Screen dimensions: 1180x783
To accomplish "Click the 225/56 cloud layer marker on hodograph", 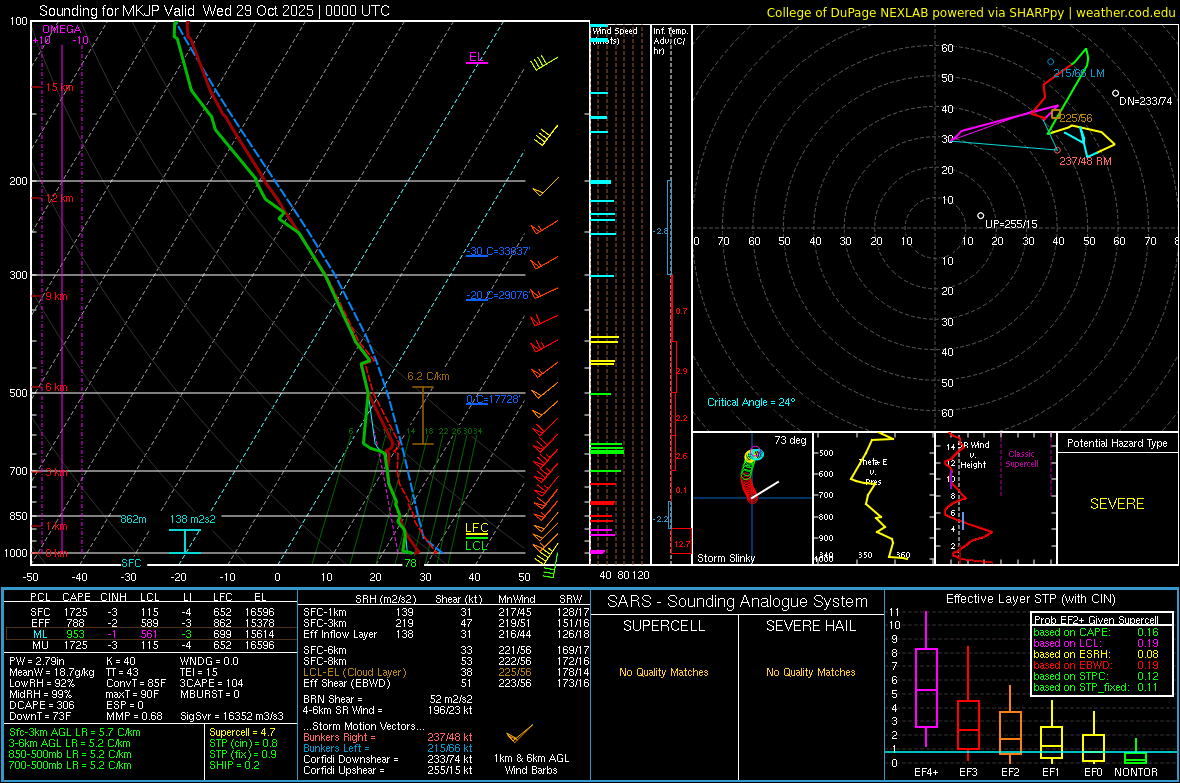I will pyautogui.click(x=1056, y=114).
